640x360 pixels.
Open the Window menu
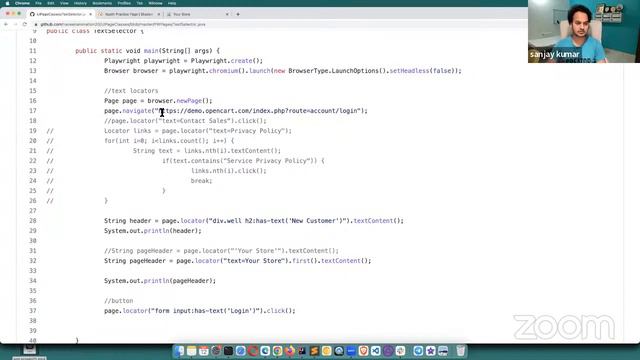[156, 3]
